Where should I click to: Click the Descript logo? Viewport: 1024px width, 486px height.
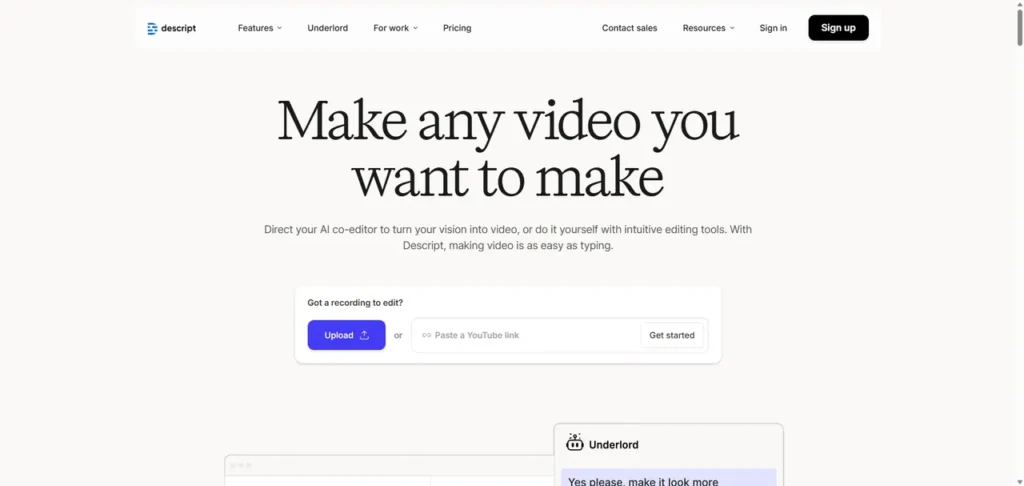(x=171, y=28)
